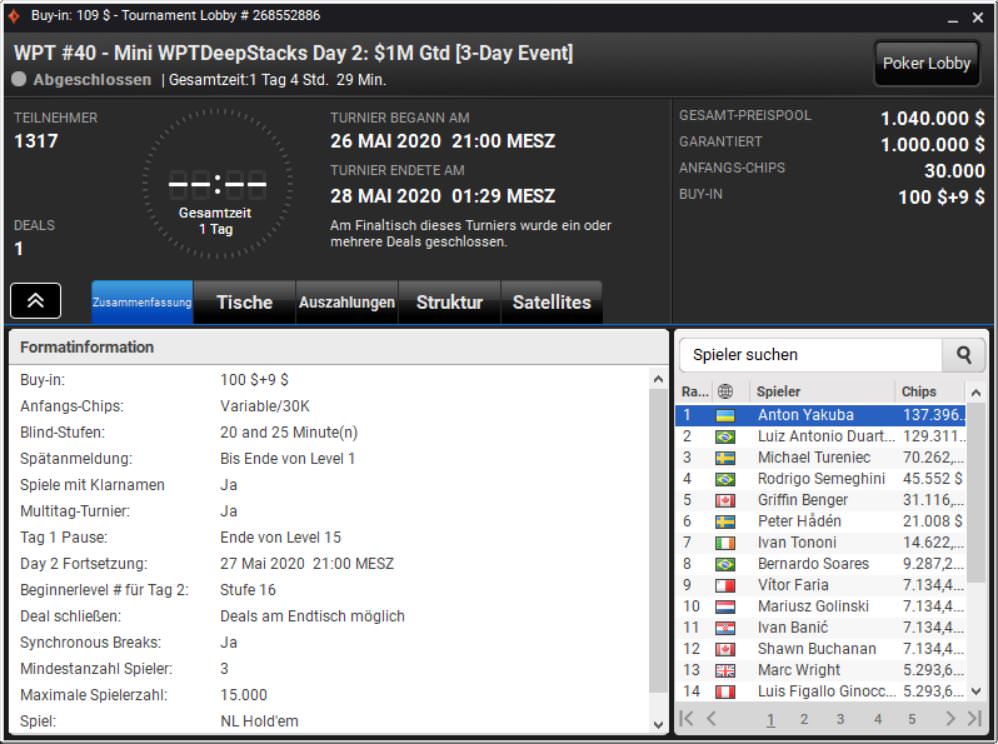The width and height of the screenshot is (998, 744).
Task: Collapse the header with double-chevron button
Action: coord(36,301)
